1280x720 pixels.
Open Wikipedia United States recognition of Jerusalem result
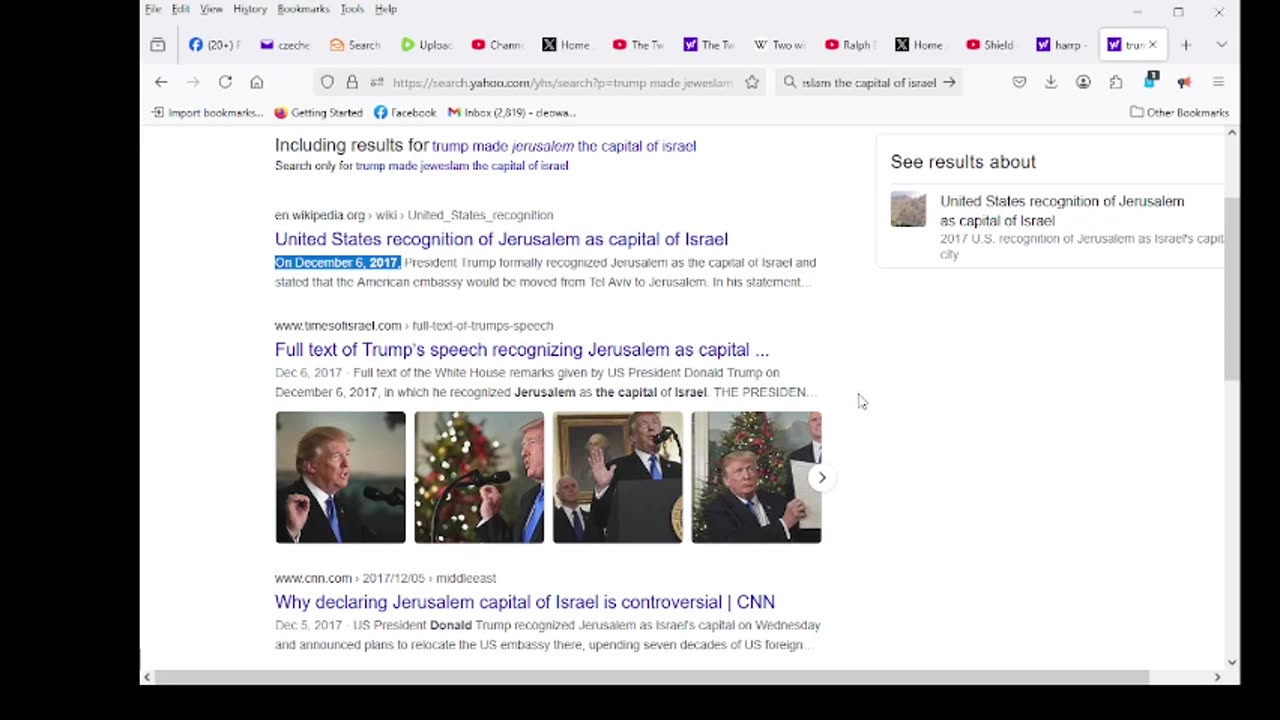point(501,239)
